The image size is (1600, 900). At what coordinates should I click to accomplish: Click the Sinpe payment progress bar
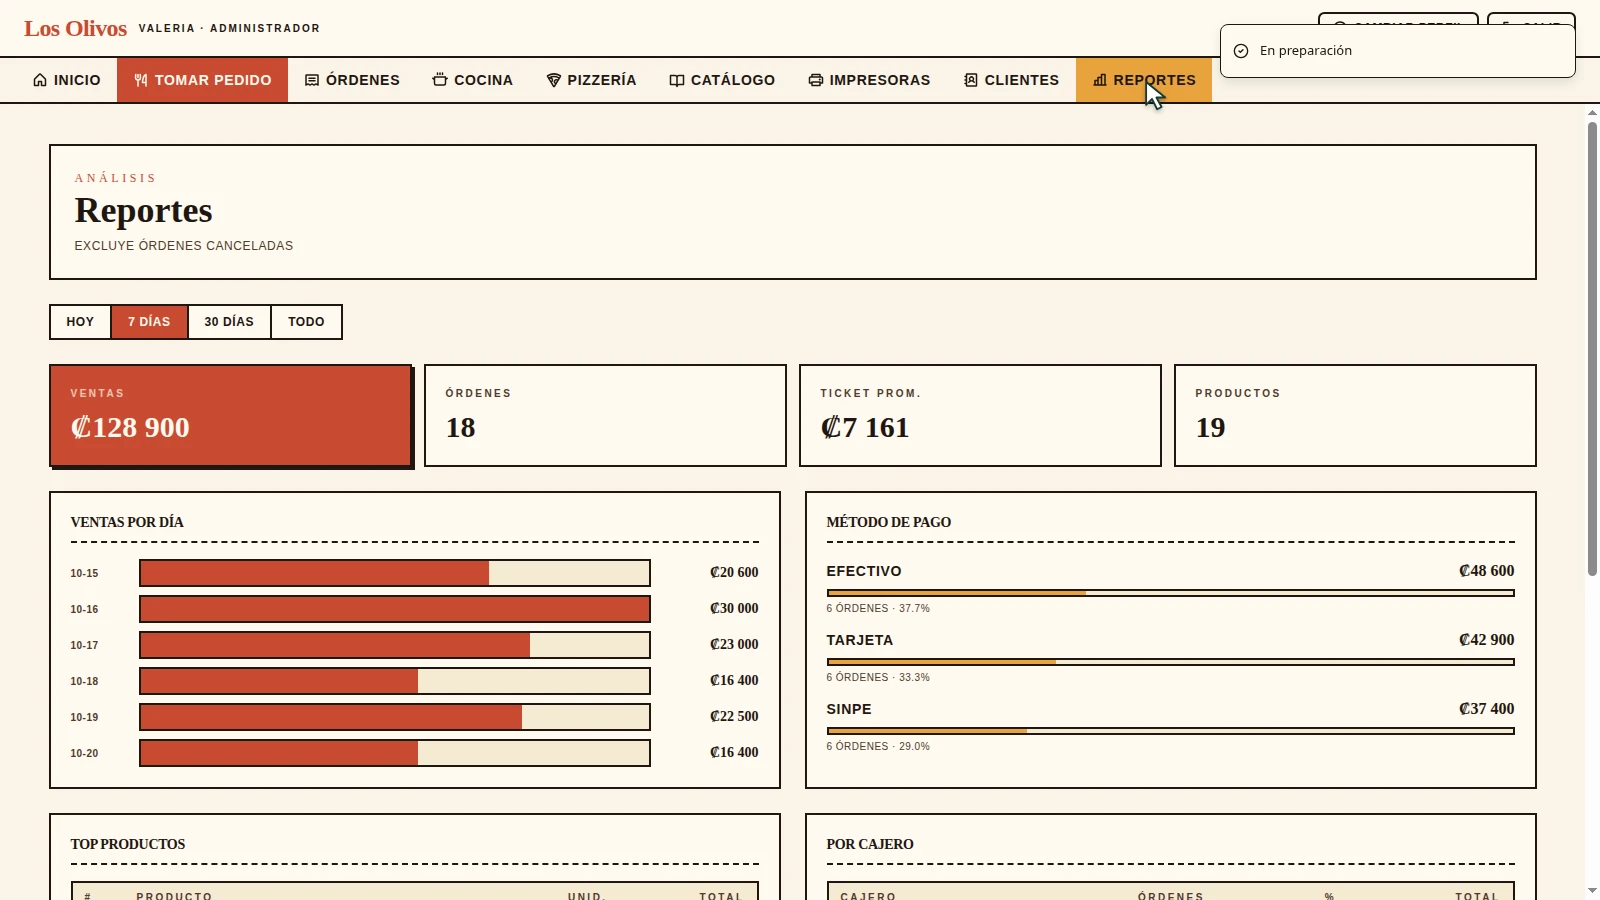pyautogui.click(x=1170, y=731)
